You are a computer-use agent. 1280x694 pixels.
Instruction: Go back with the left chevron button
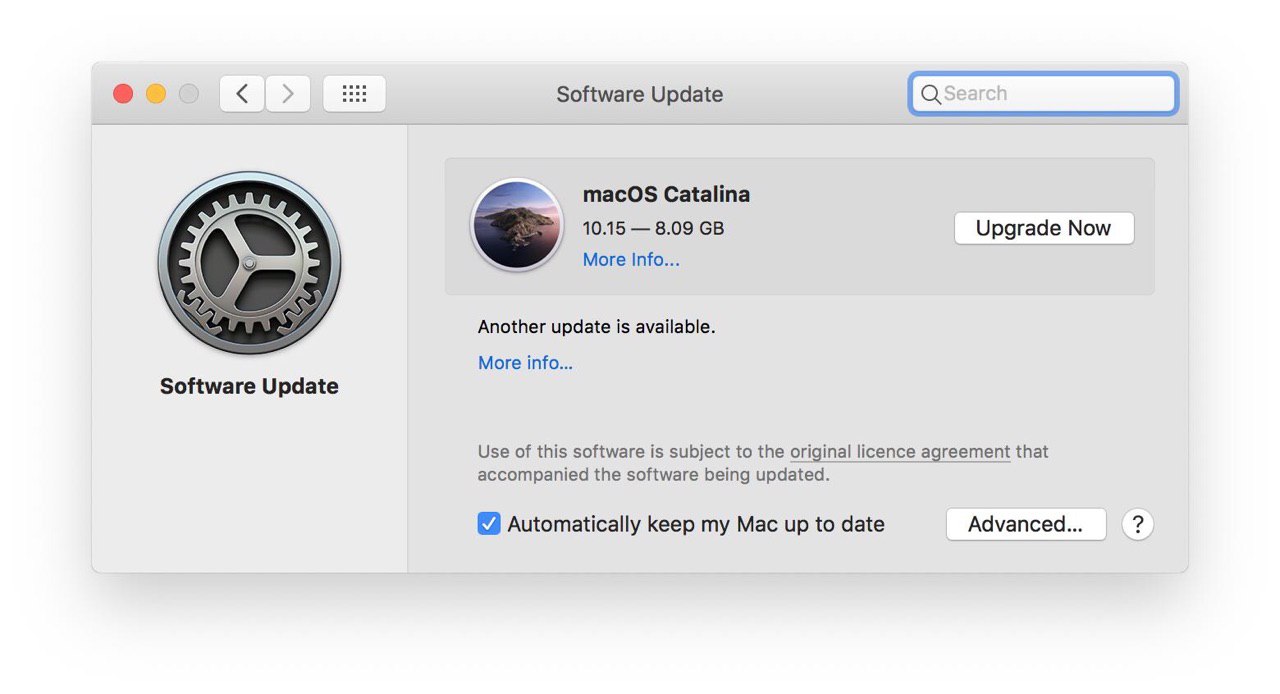242,94
